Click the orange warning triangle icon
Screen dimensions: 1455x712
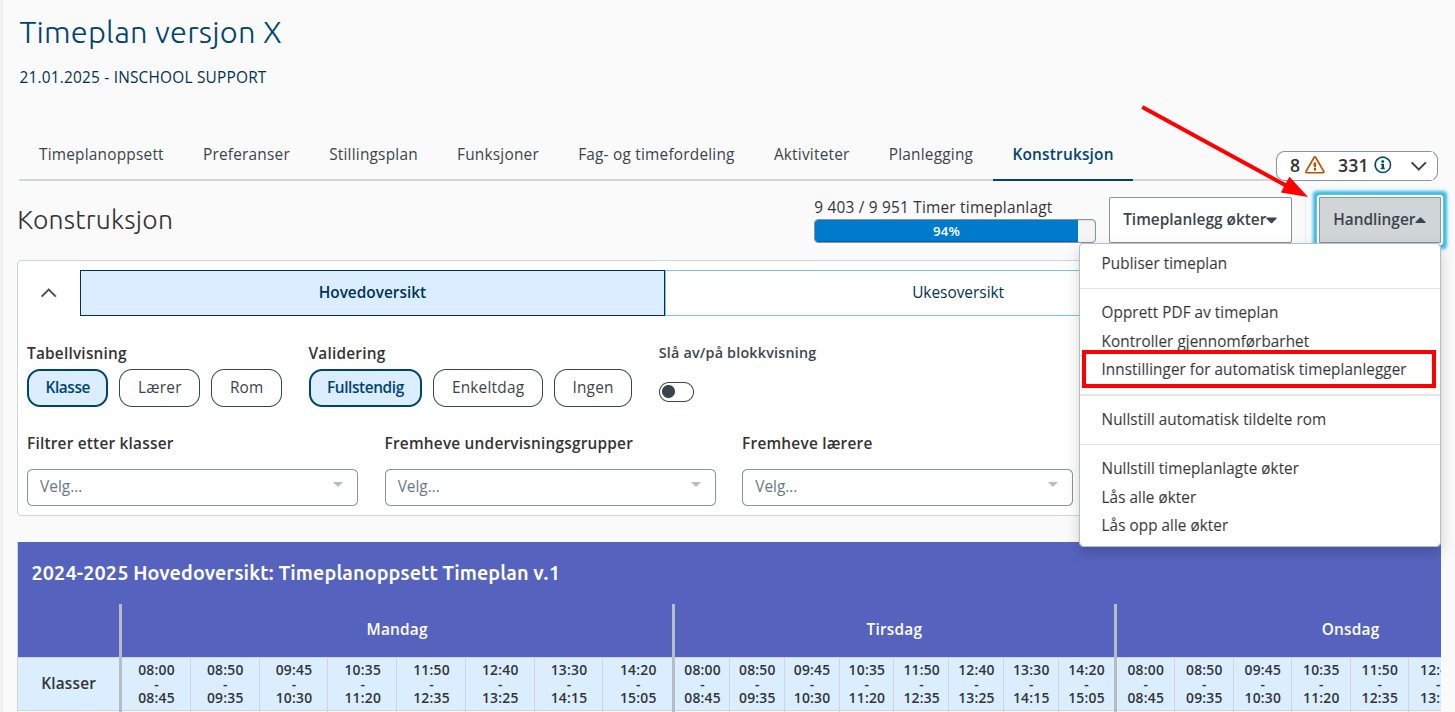pyautogui.click(x=1315, y=166)
